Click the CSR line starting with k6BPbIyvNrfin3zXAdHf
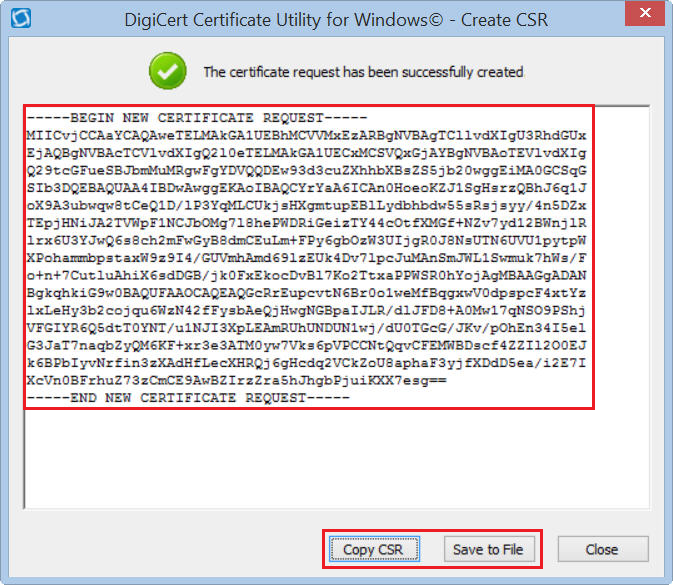Viewport: 673px width, 585px height. 306,363
